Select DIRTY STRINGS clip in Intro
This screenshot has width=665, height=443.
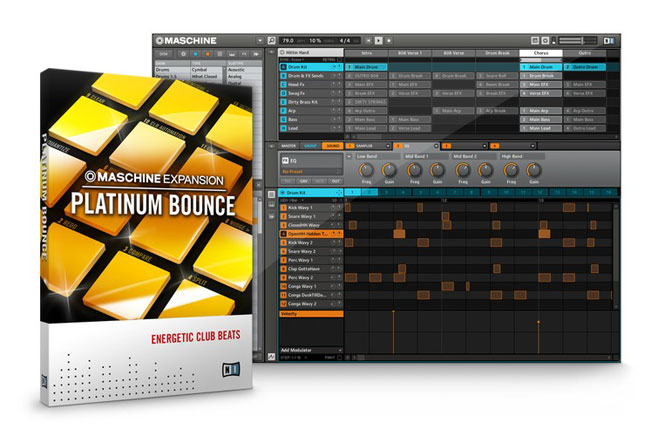[x=366, y=102]
